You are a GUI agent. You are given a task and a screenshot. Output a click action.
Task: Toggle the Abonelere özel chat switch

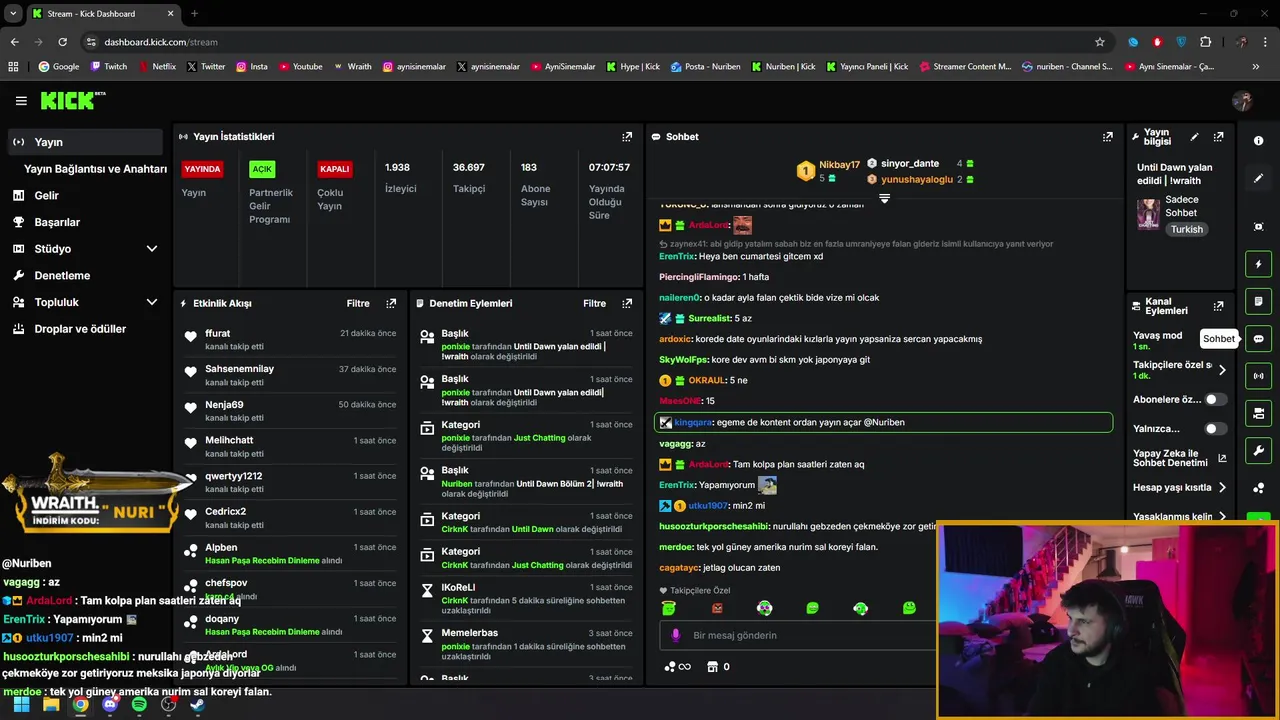click(1215, 399)
